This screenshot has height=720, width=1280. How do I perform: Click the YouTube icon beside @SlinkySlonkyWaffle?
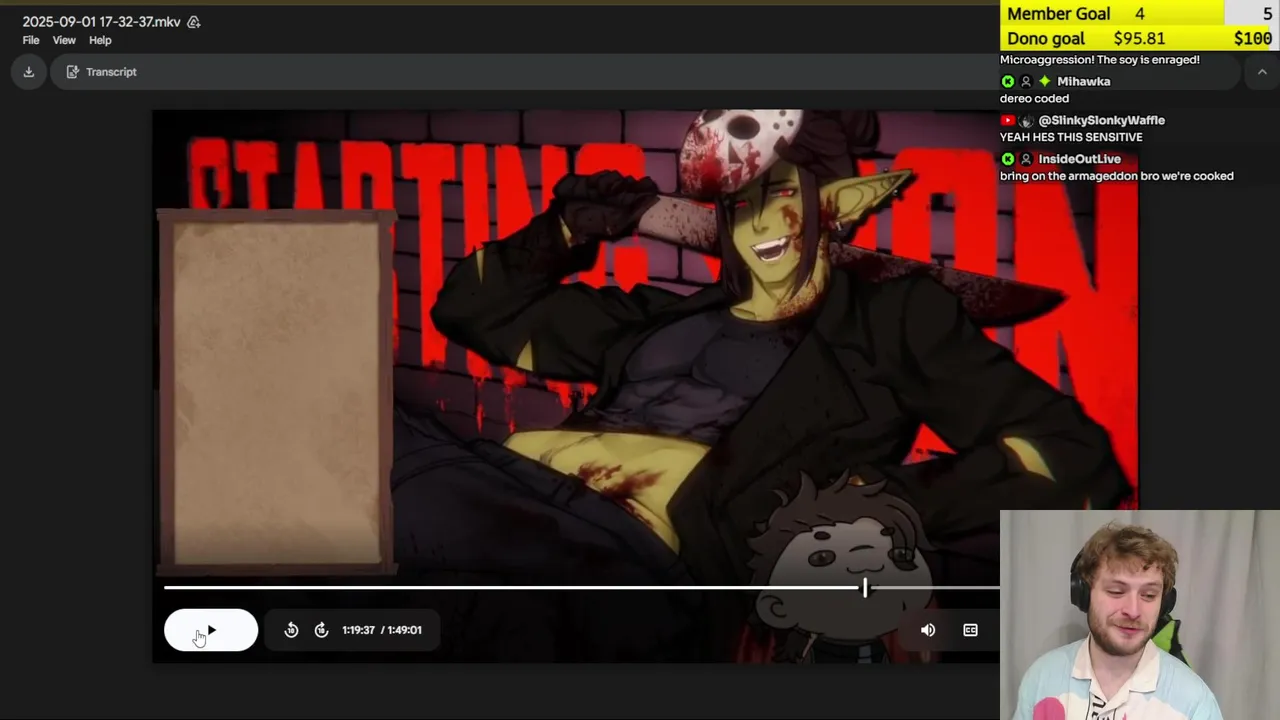(1007, 120)
